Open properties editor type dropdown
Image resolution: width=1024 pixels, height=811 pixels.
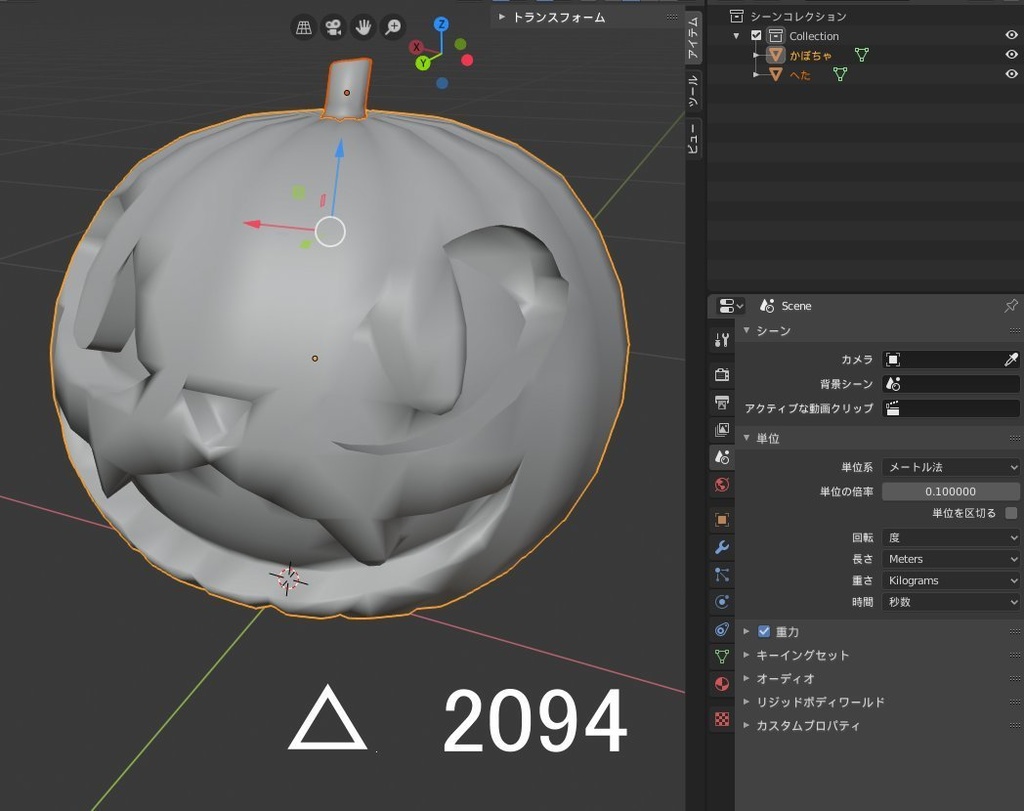click(x=730, y=306)
